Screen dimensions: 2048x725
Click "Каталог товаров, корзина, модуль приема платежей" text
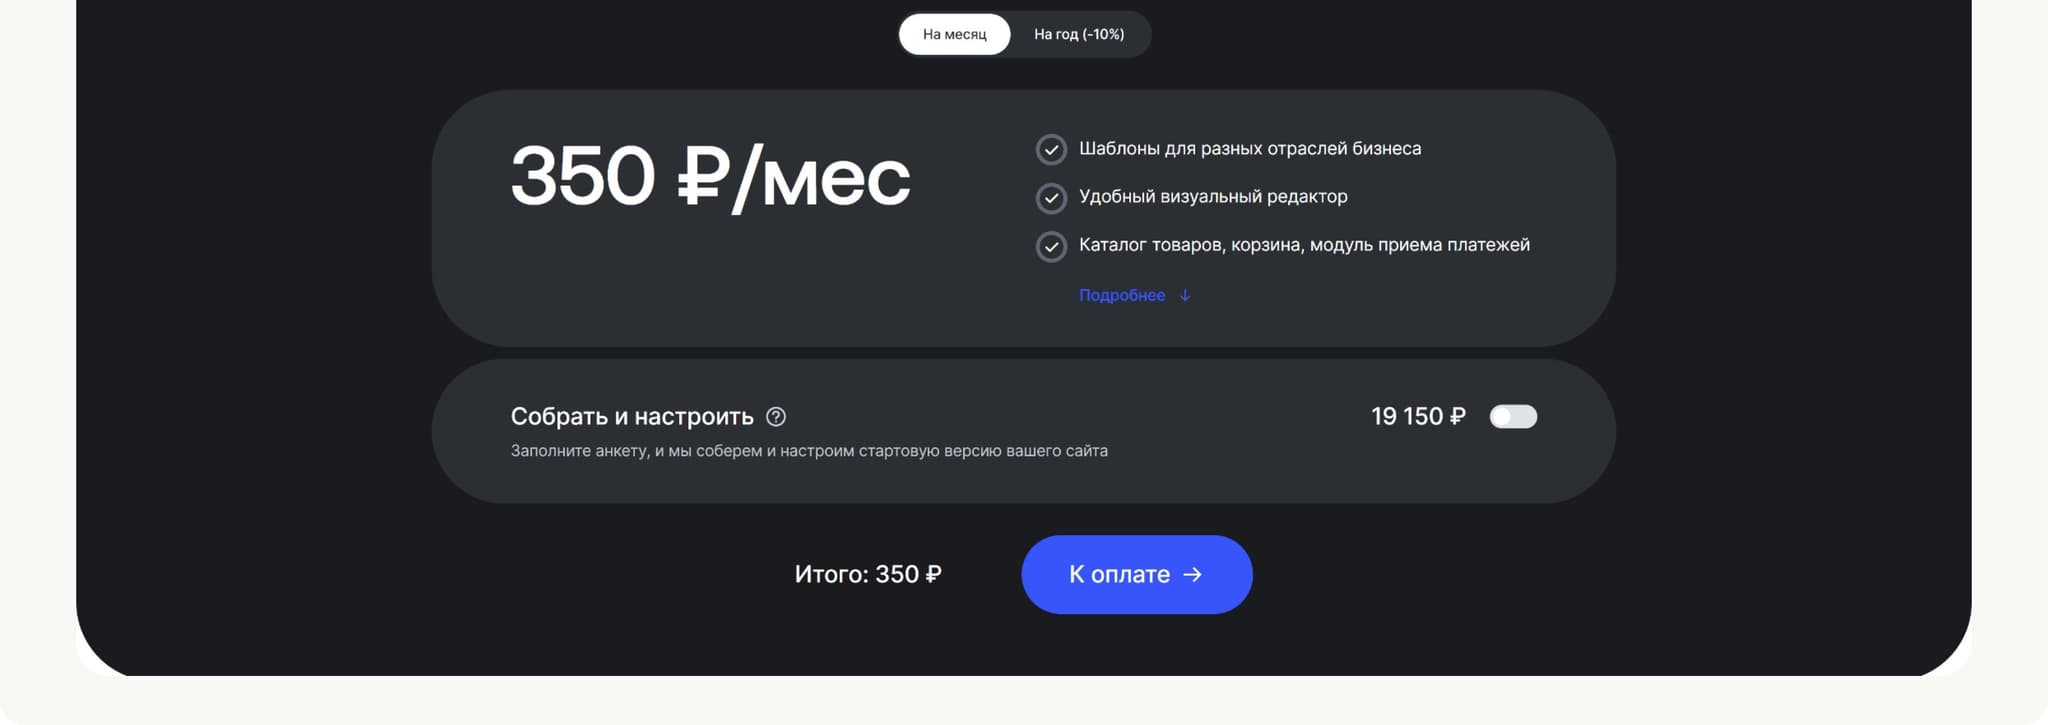point(1304,245)
